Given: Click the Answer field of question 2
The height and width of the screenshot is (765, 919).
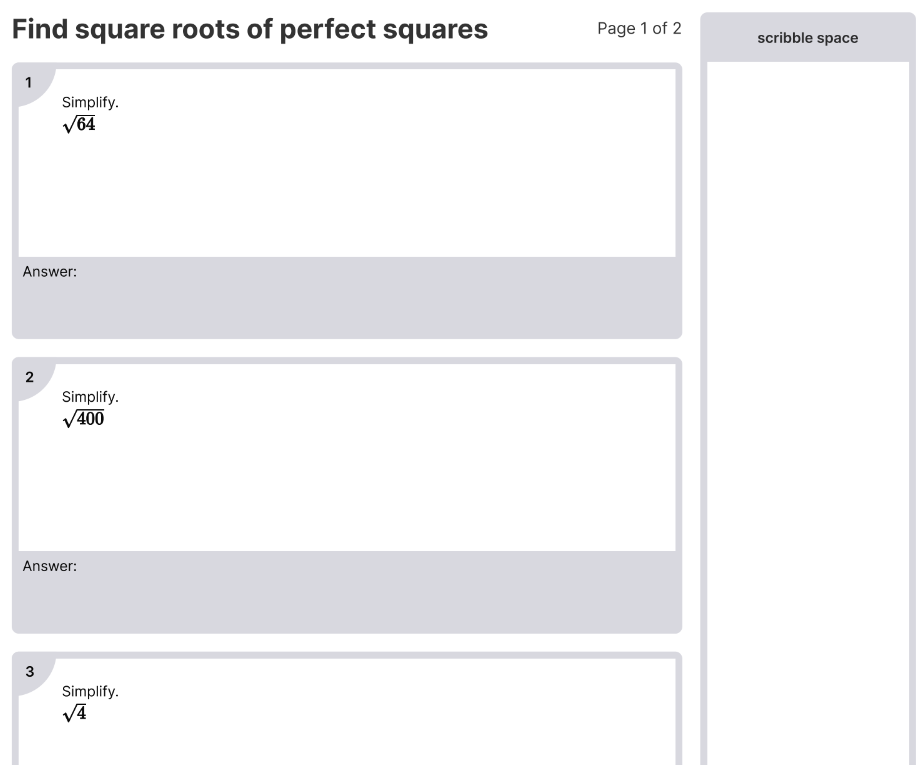Looking at the screenshot, I should tap(347, 591).
